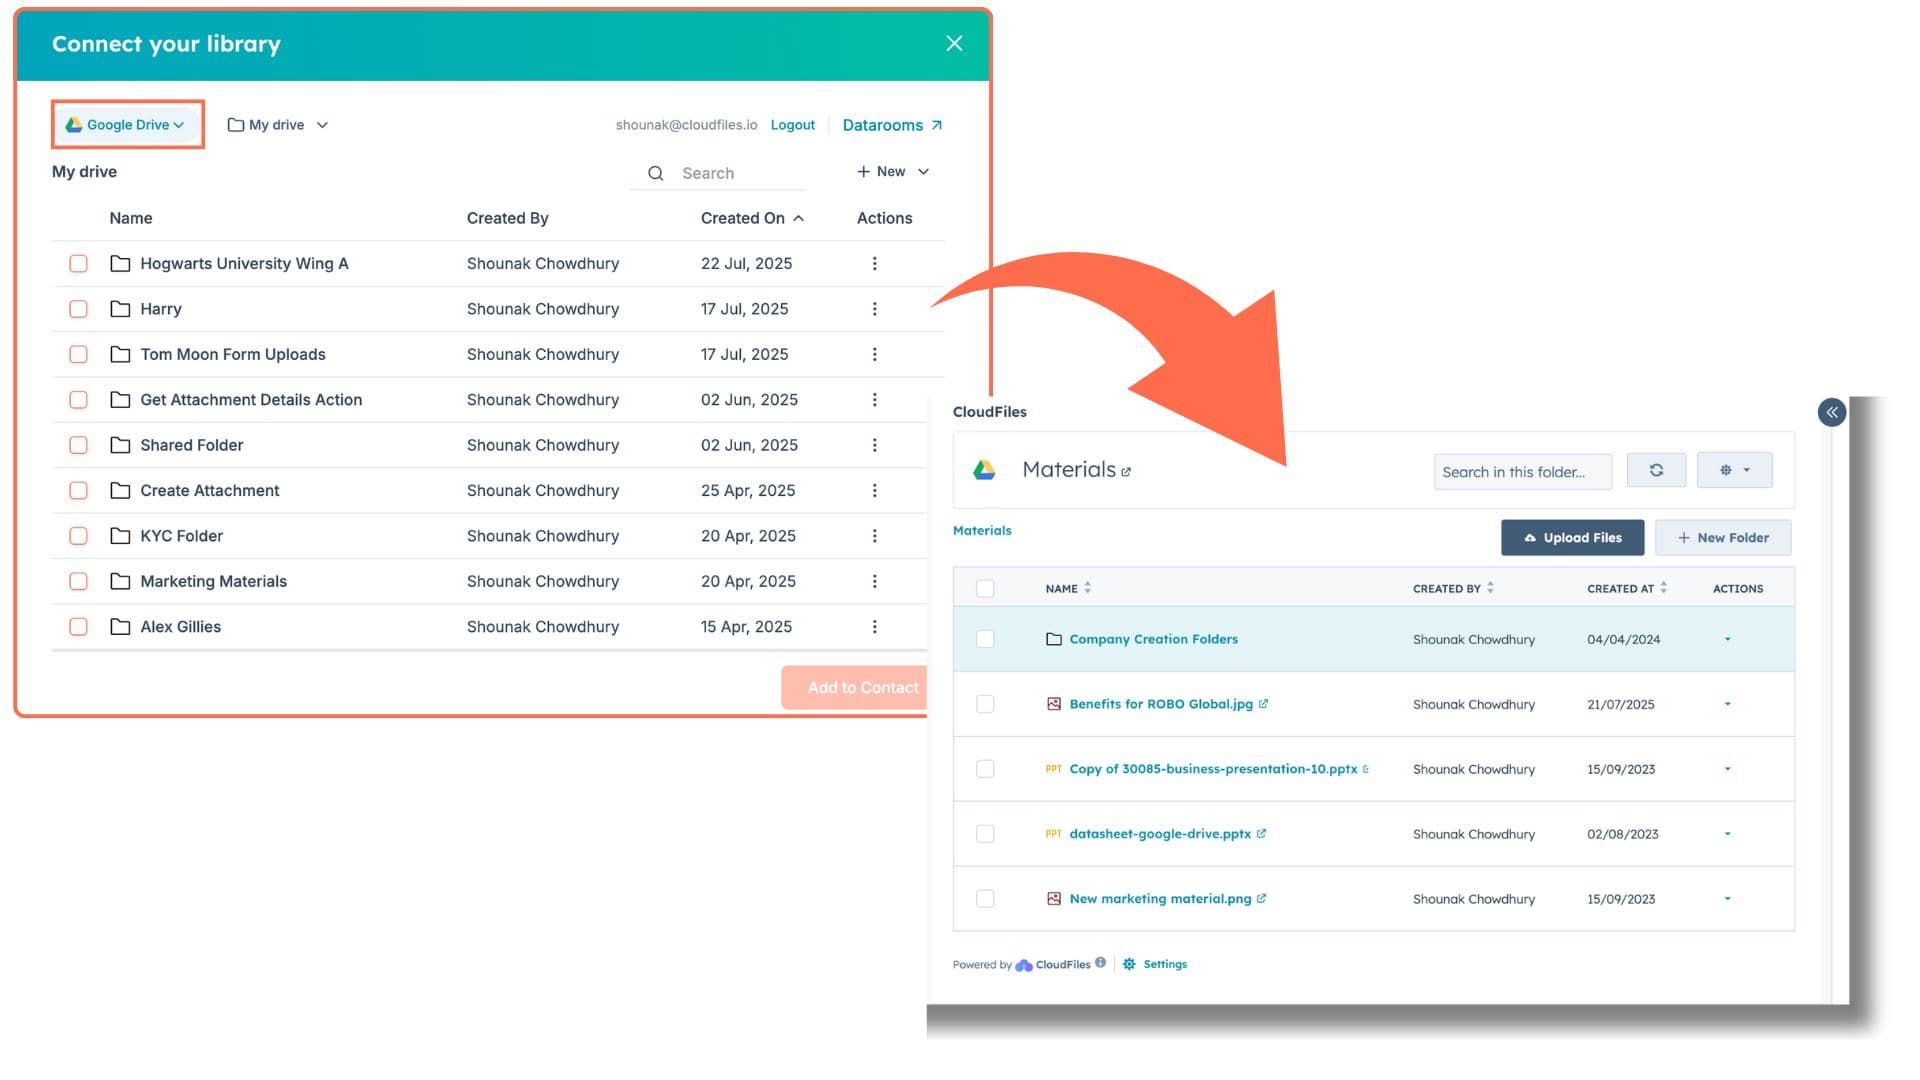Click the folder icon for Company Creation Folders
The height and width of the screenshot is (1080, 1920).
[x=1053, y=639]
